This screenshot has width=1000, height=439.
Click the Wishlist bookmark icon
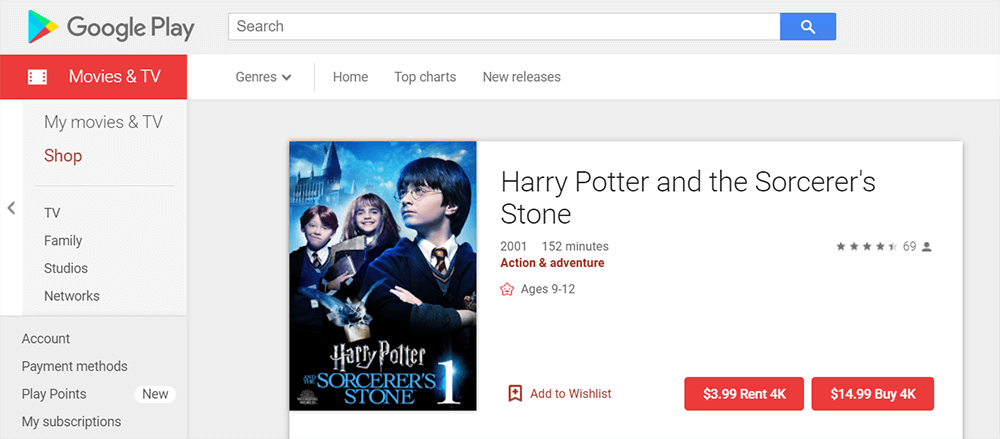[515, 394]
